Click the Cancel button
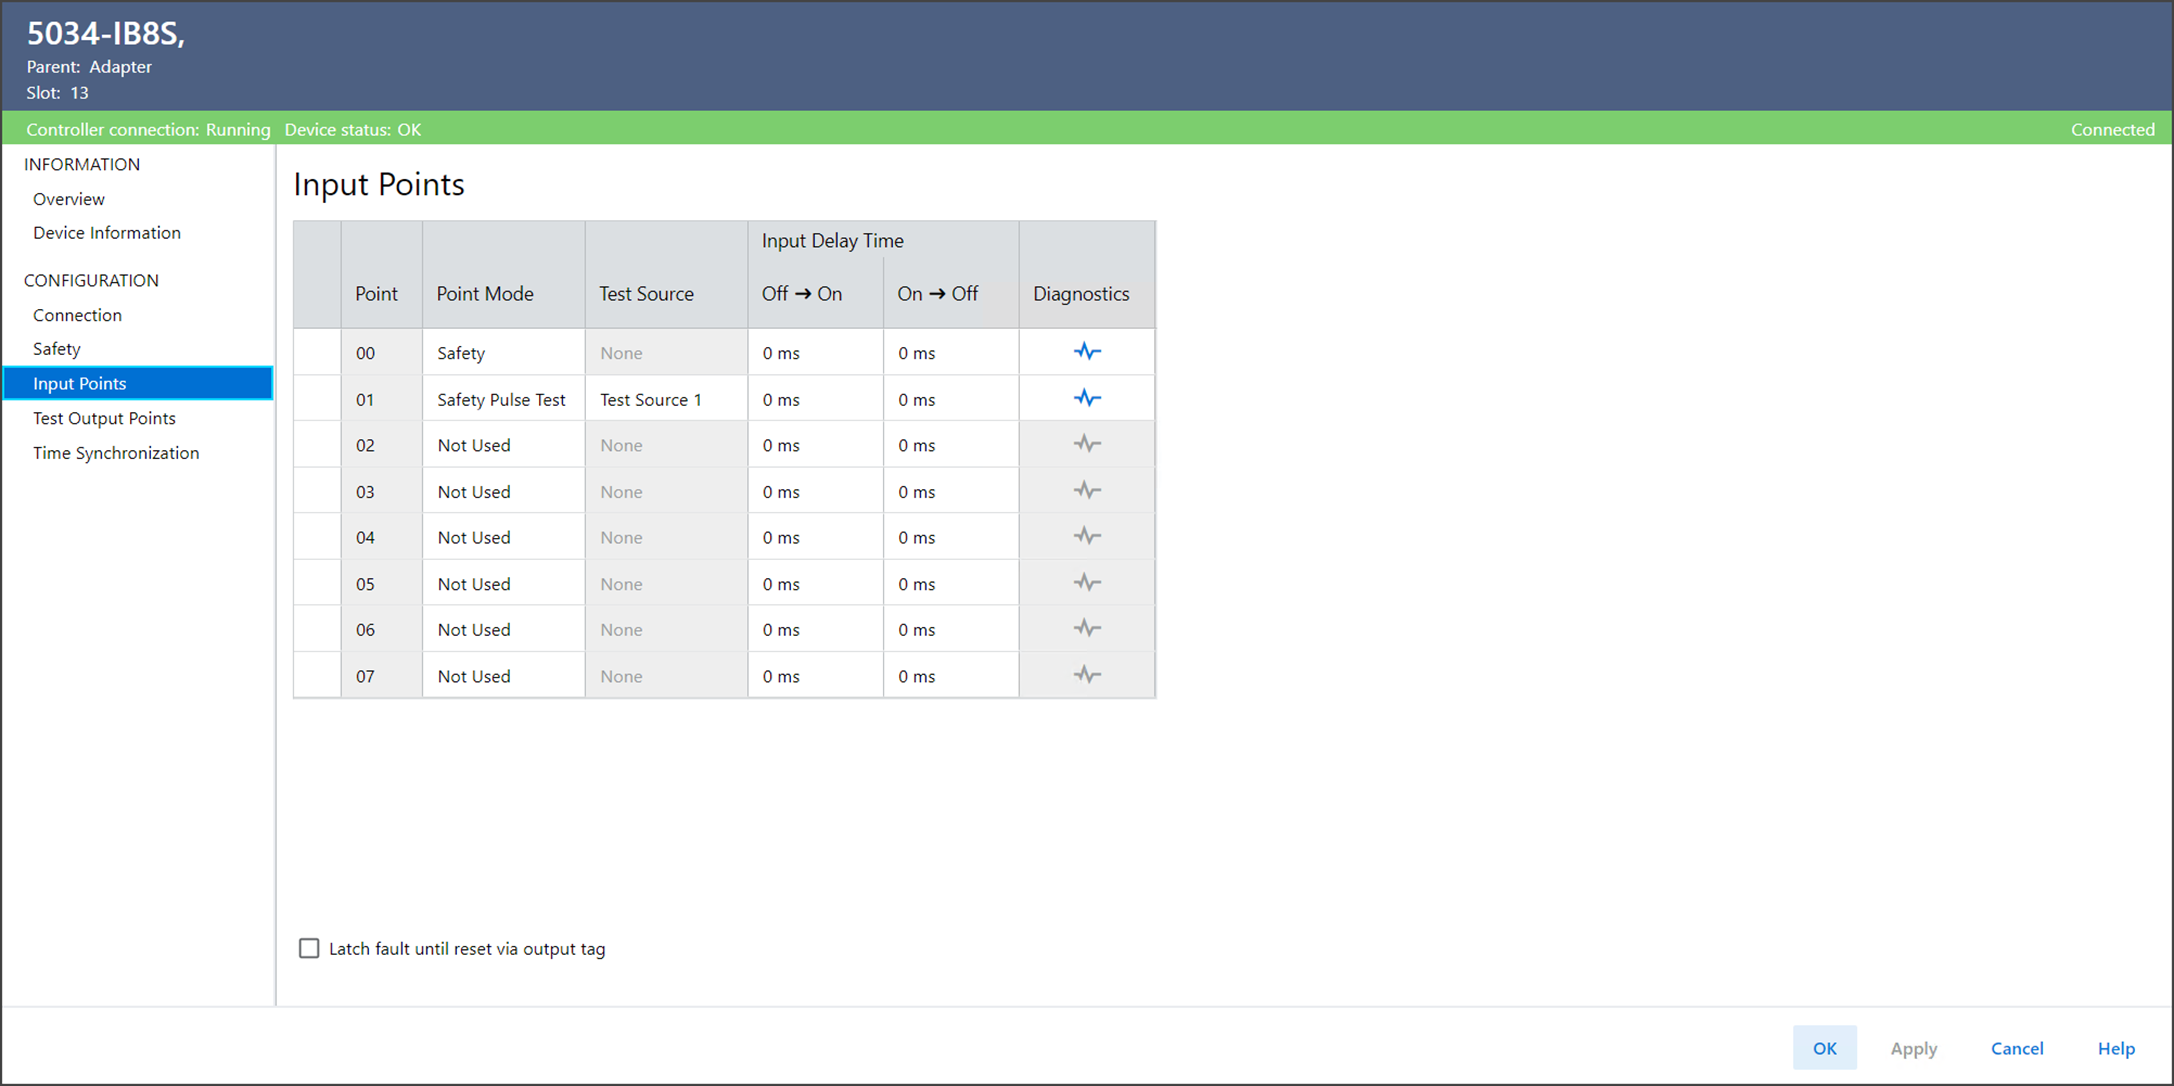Screen dimensions: 2174x1086 click(2016, 1048)
